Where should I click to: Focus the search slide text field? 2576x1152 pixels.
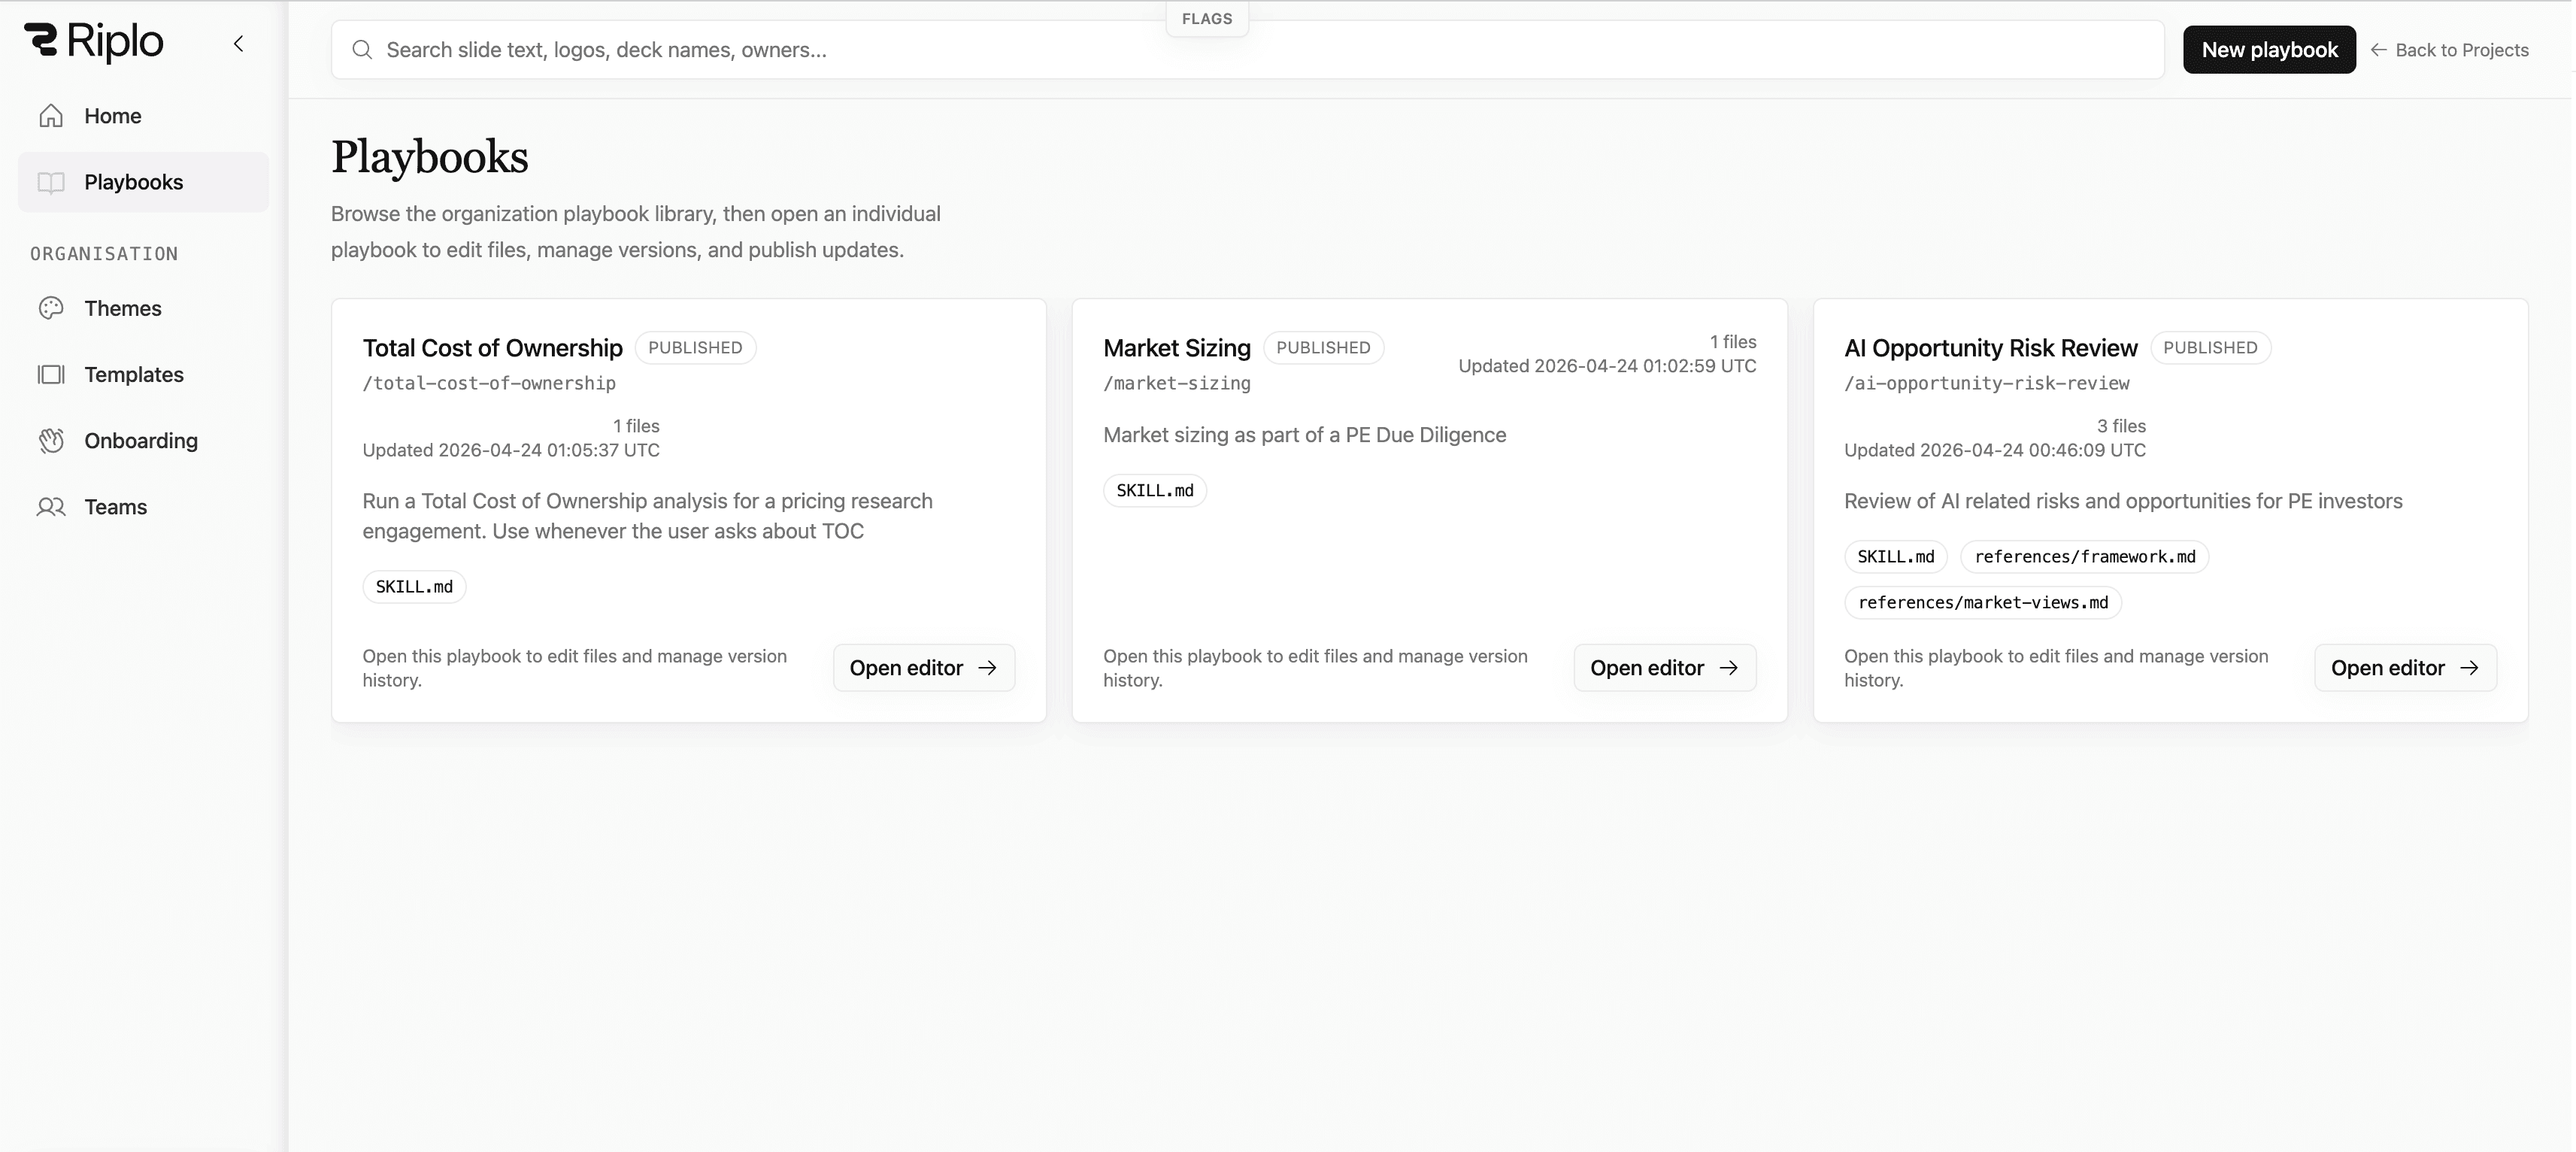(1247, 50)
